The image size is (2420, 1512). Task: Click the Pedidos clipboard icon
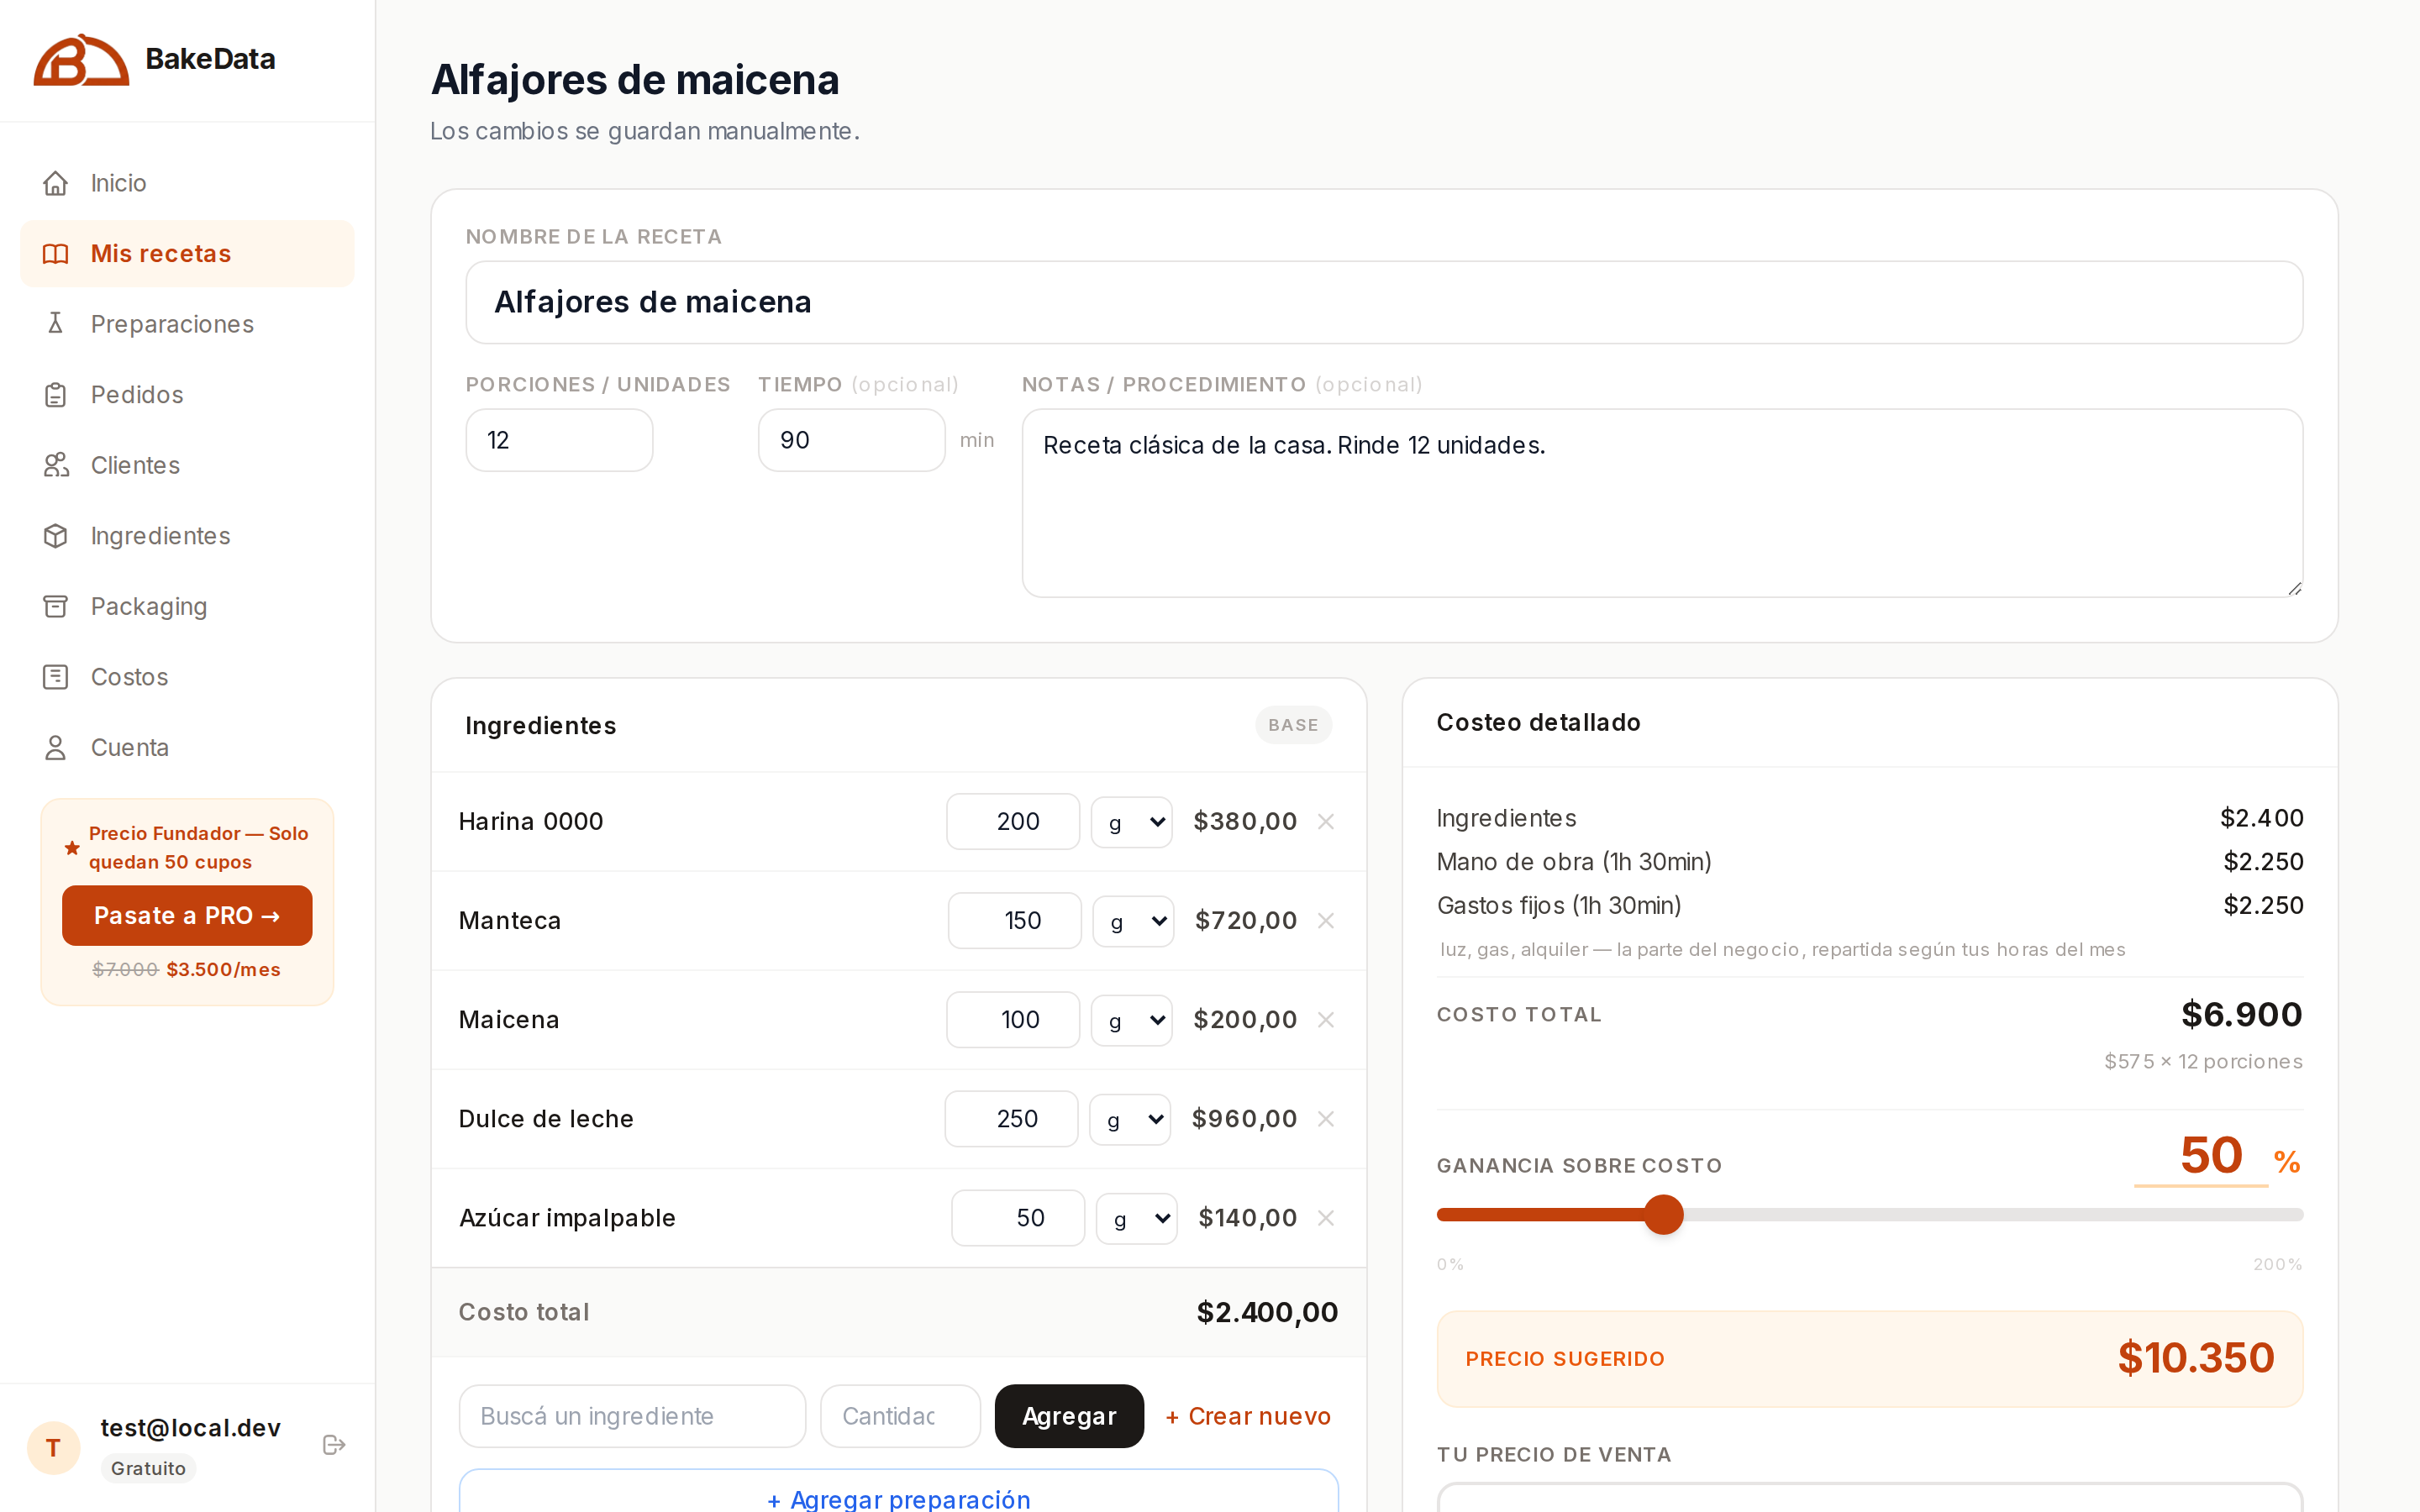click(x=56, y=395)
